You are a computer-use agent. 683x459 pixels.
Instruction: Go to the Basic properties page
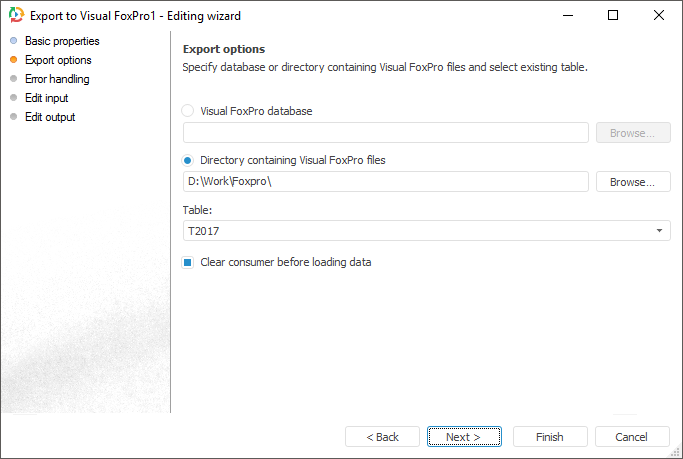pos(62,41)
